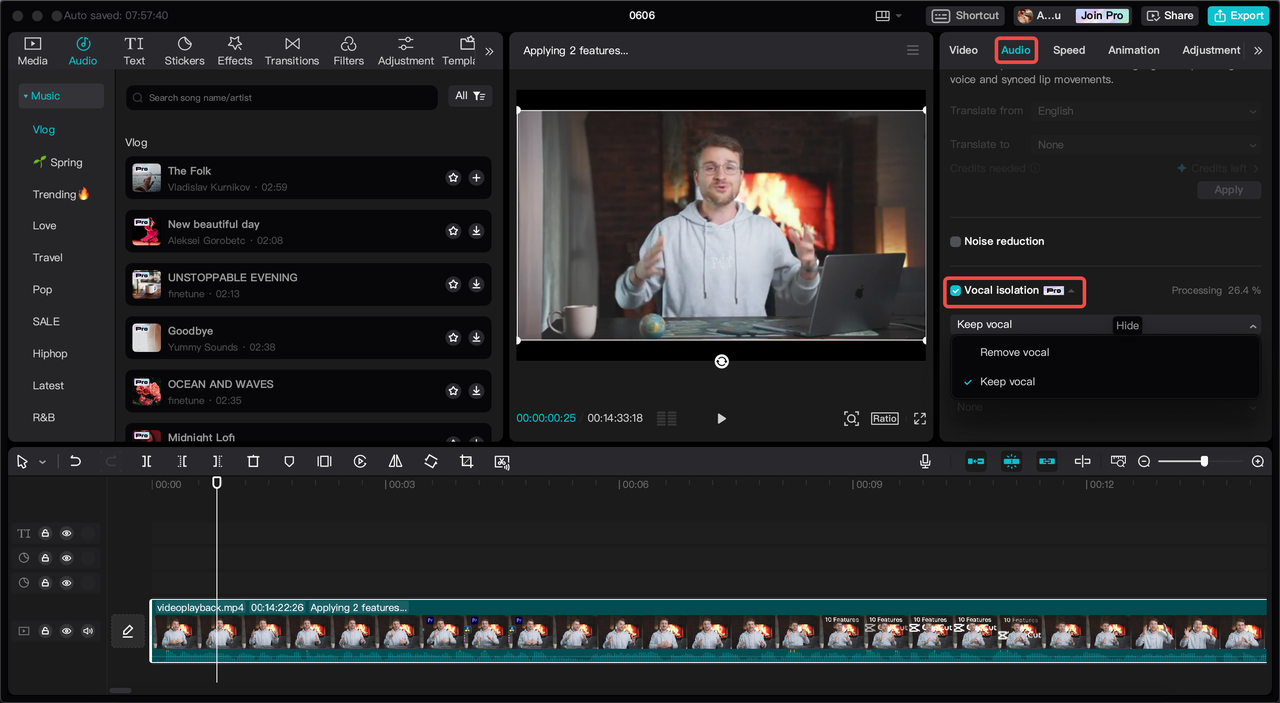Click the delete trash icon in timeline toolbar
This screenshot has height=703, width=1280.
(253, 461)
